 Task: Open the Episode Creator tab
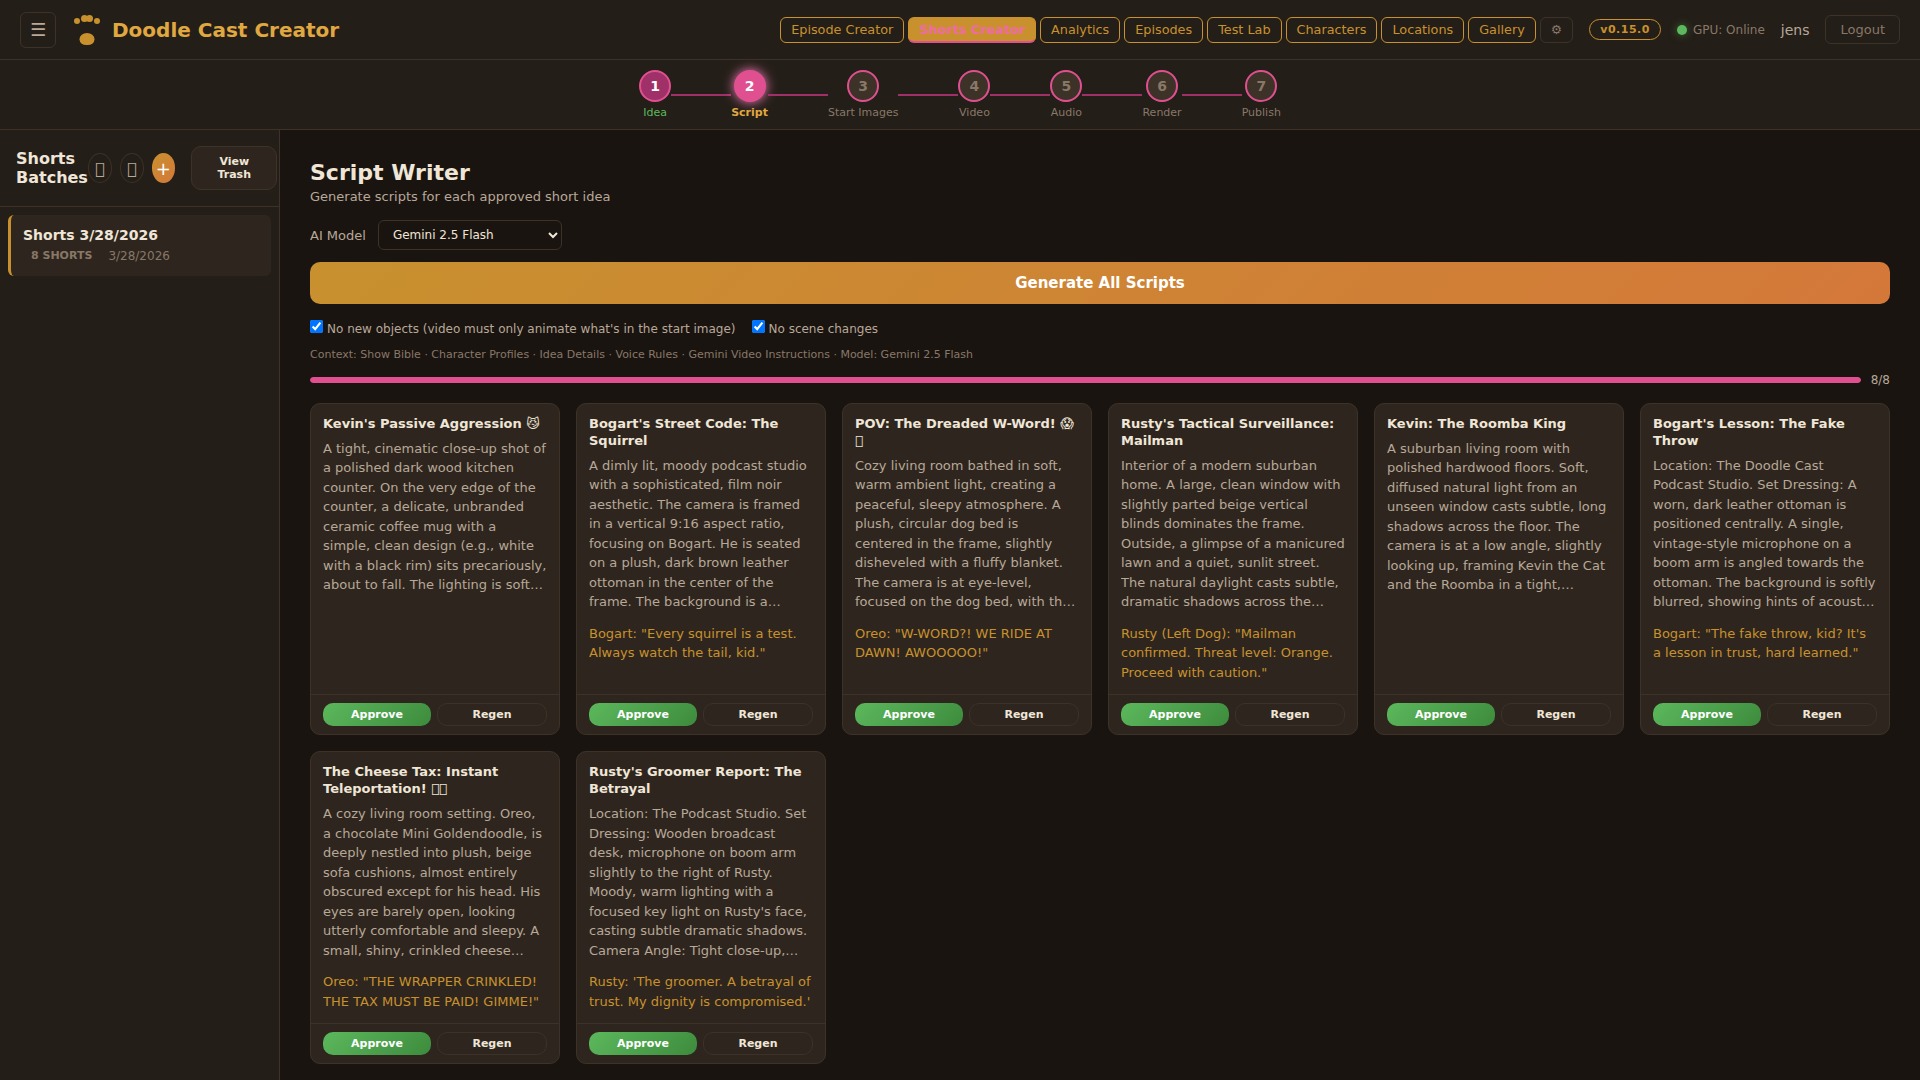pyautogui.click(x=841, y=30)
